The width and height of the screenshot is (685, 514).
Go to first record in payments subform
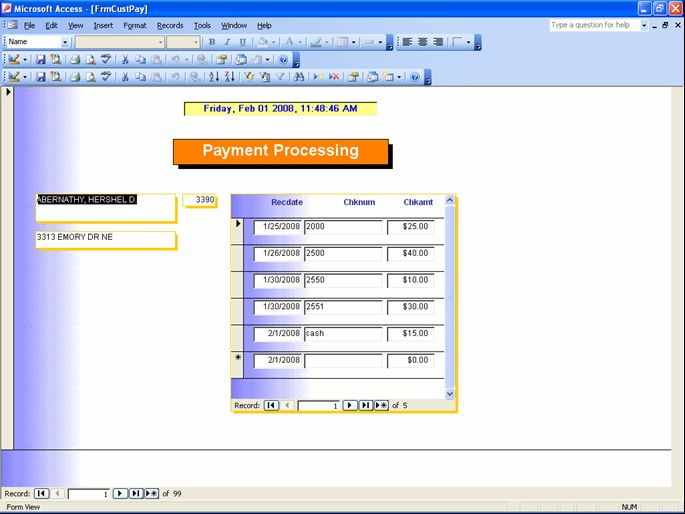pyautogui.click(x=271, y=405)
